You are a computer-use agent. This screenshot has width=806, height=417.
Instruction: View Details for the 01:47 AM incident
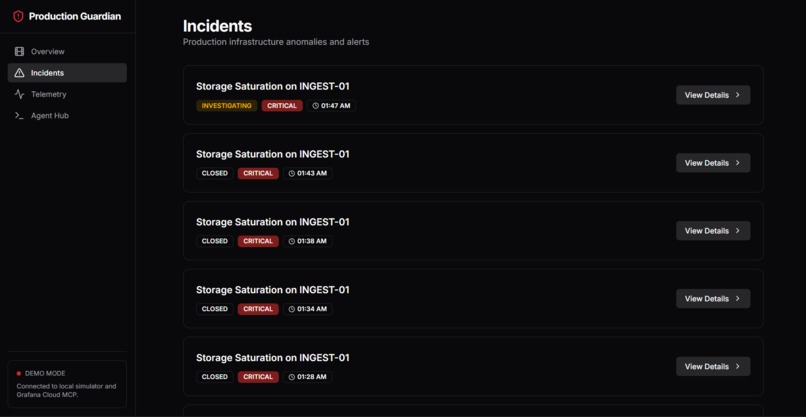713,95
